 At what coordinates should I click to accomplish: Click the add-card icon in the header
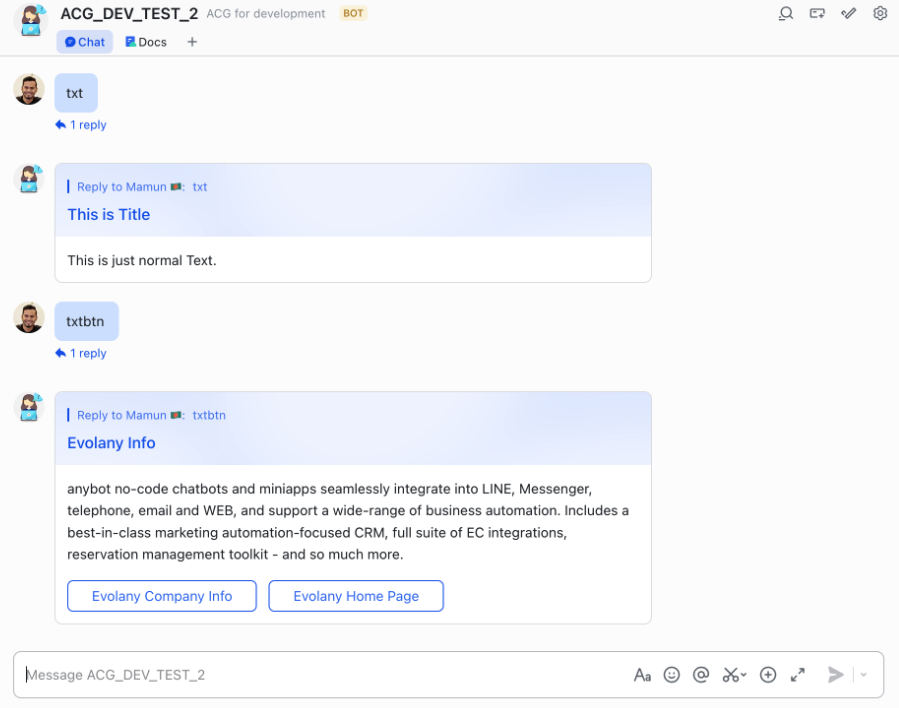(x=817, y=14)
